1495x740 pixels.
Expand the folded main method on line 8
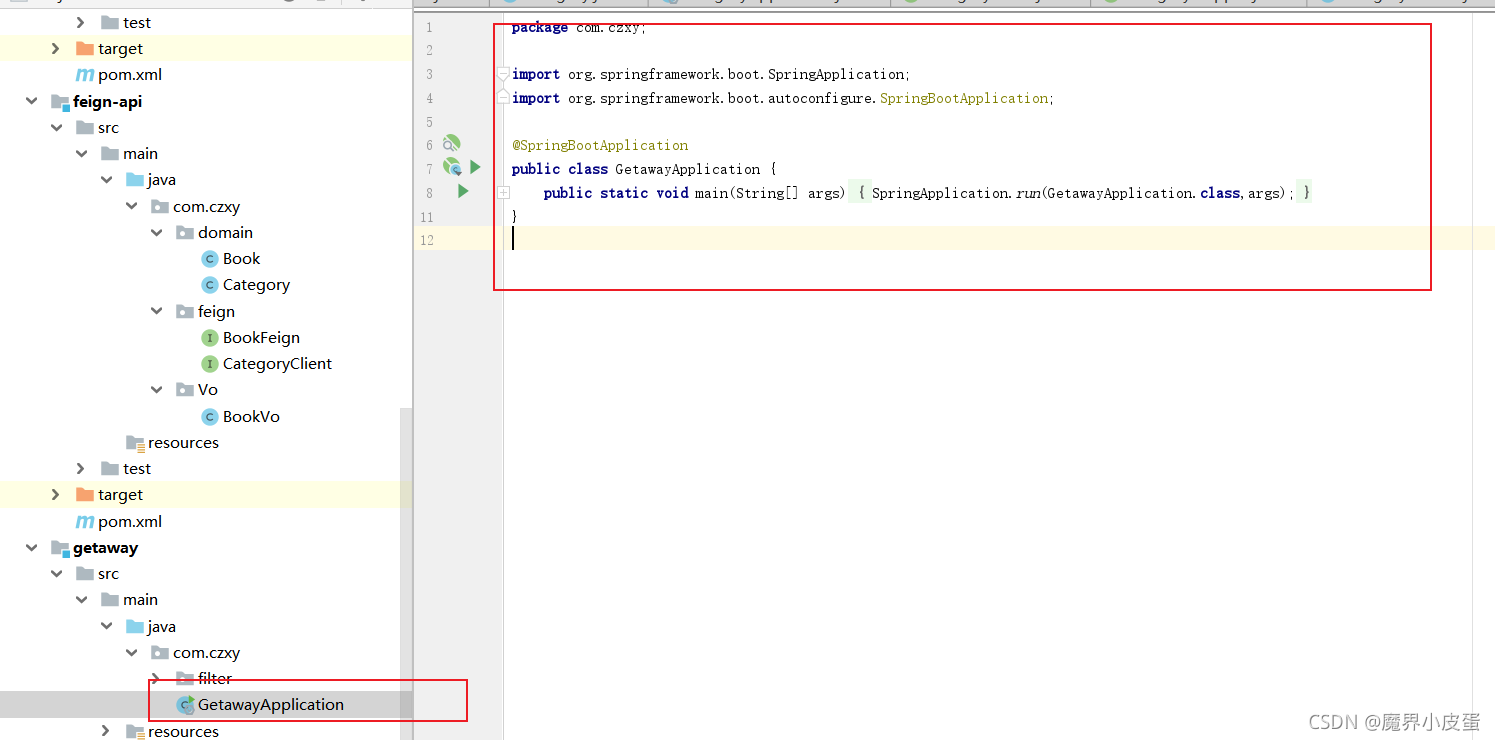[504, 192]
